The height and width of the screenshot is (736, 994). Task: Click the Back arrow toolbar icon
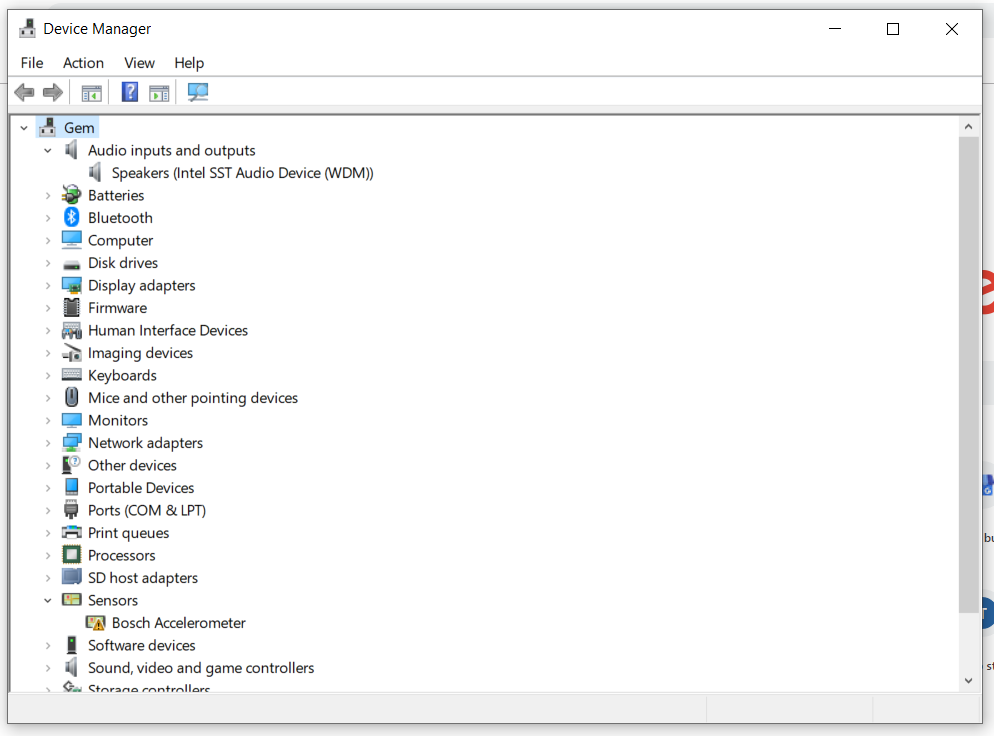[x=24, y=93]
